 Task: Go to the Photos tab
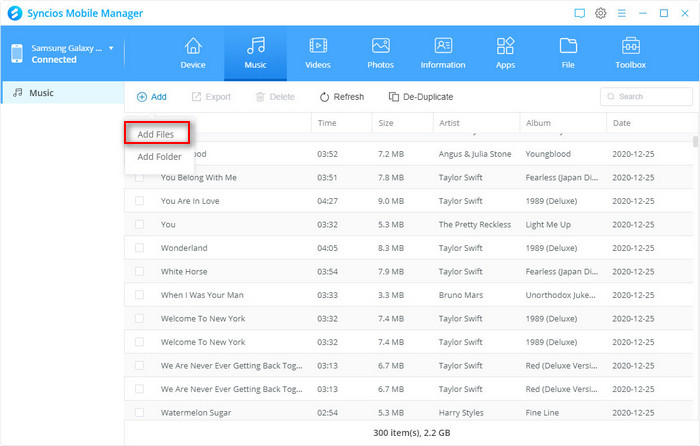point(380,53)
